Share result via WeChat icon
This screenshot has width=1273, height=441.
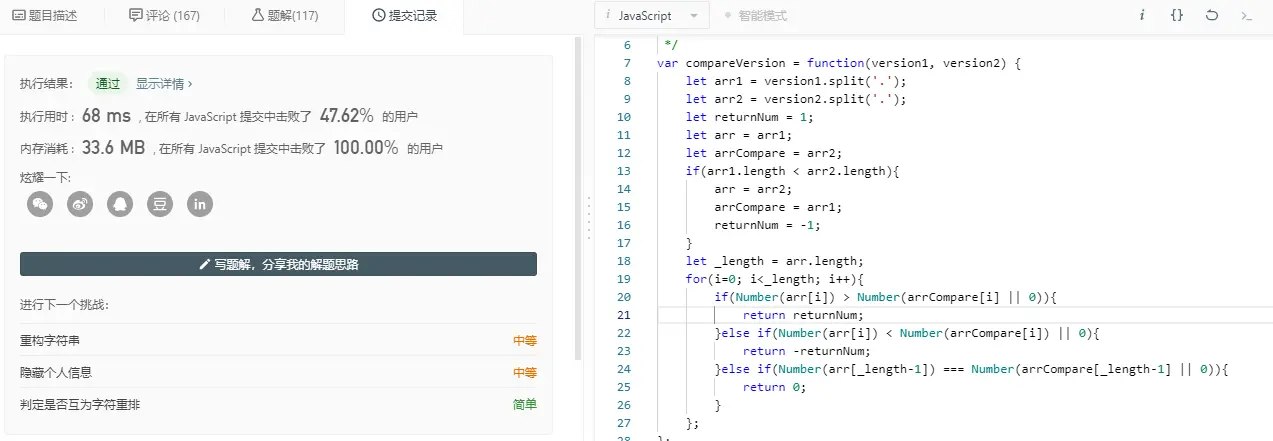pyautogui.click(x=40, y=204)
